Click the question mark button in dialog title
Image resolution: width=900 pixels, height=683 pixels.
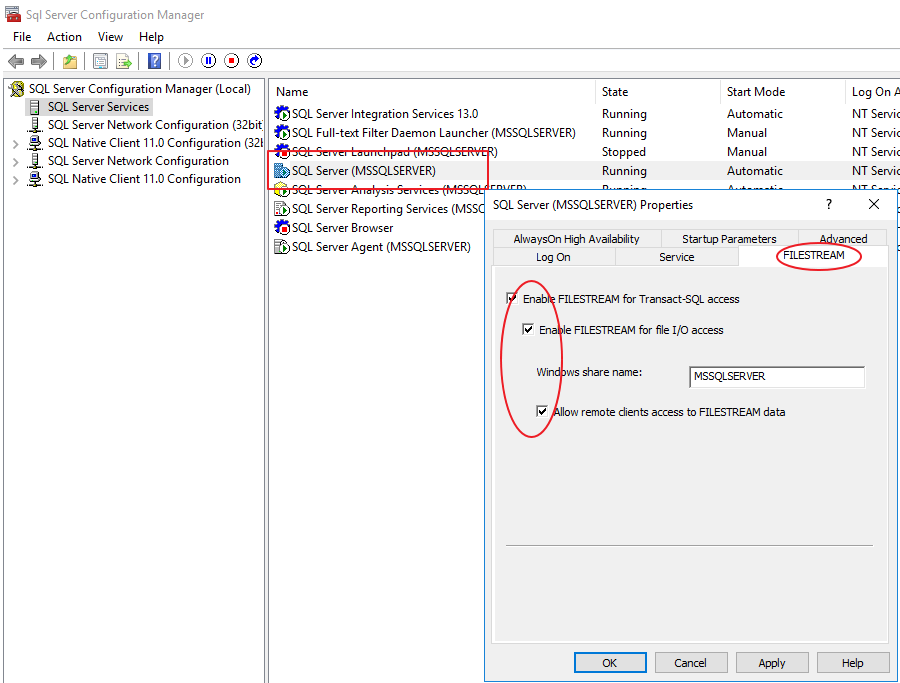(x=829, y=204)
